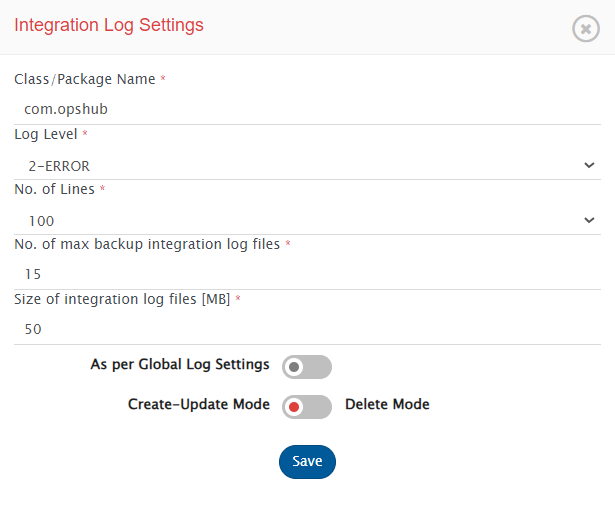
Task: Click the As per Global Log Settings label
Action: pyautogui.click(x=180, y=365)
